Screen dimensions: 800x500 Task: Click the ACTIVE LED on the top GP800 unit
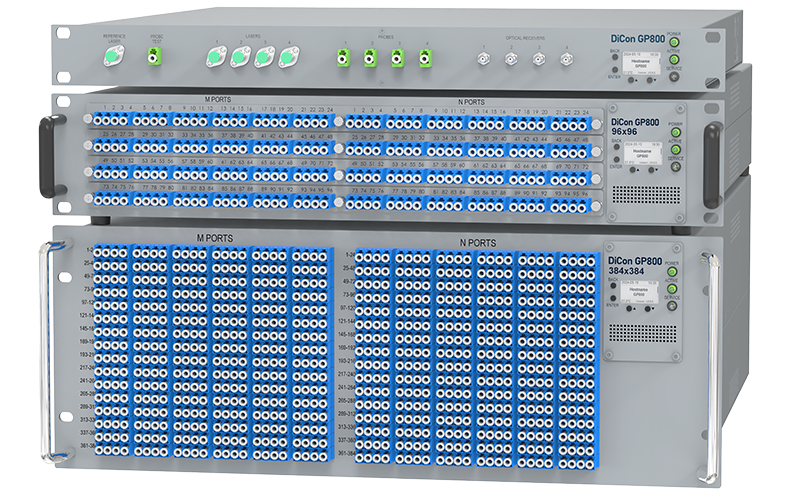click(x=674, y=59)
